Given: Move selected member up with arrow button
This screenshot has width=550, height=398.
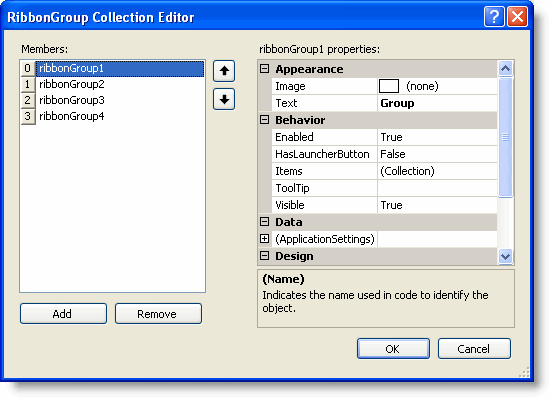Looking at the screenshot, I should click(224, 71).
